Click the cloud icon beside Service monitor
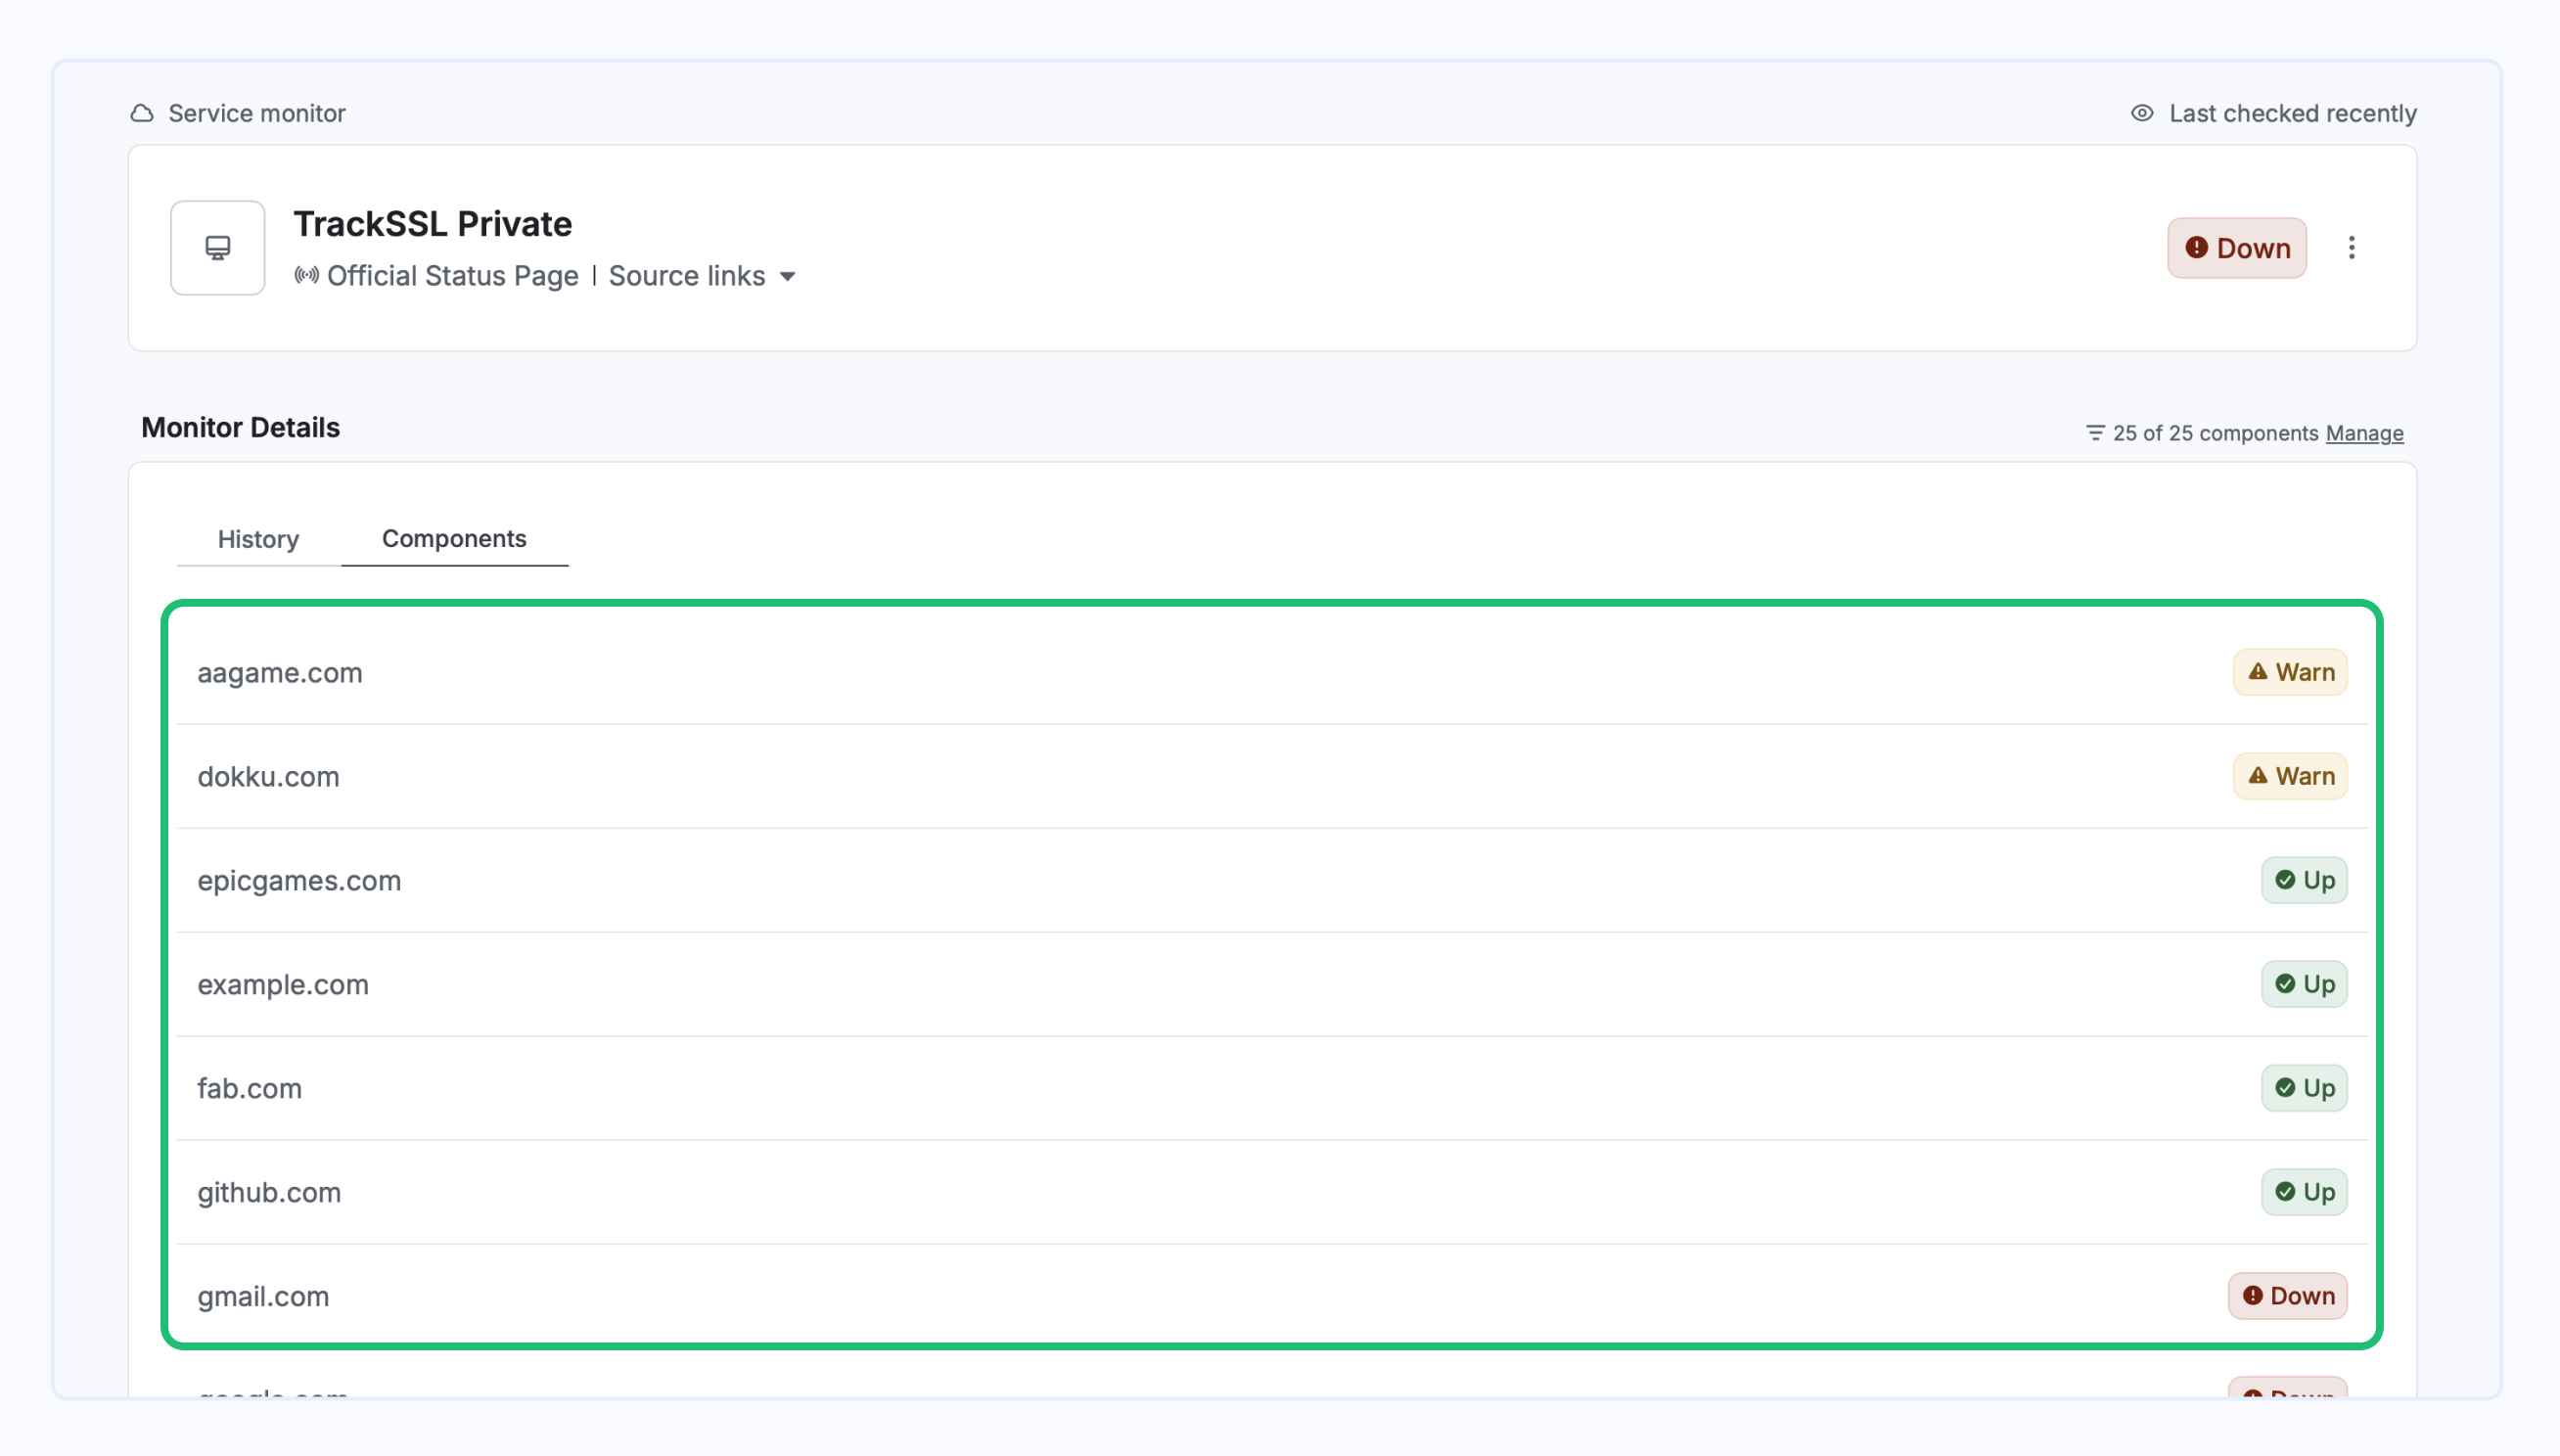This screenshot has height=1456, width=2560. tap(140, 113)
